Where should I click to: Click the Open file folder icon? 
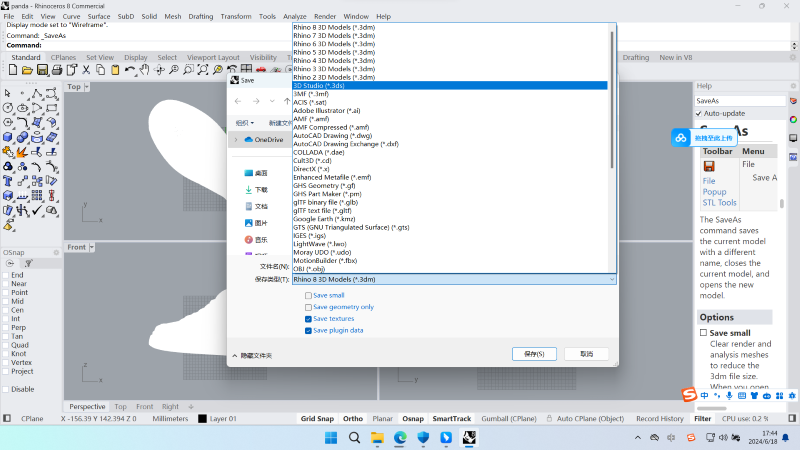pos(27,70)
